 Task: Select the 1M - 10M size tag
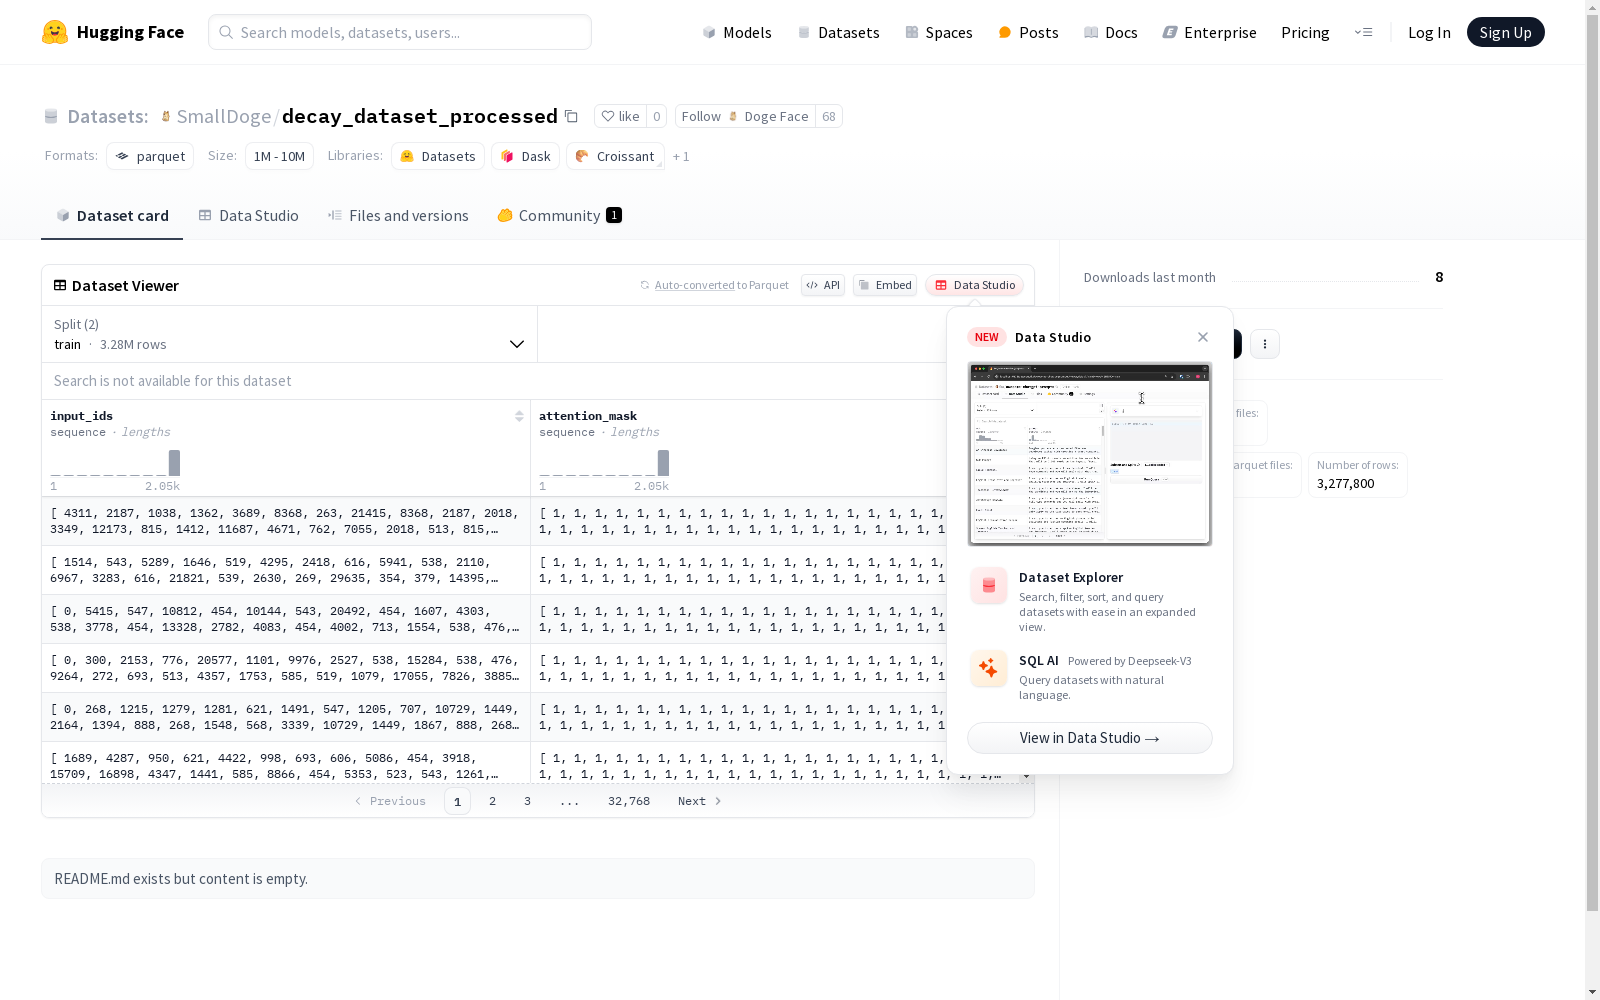[x=279, y=156]
